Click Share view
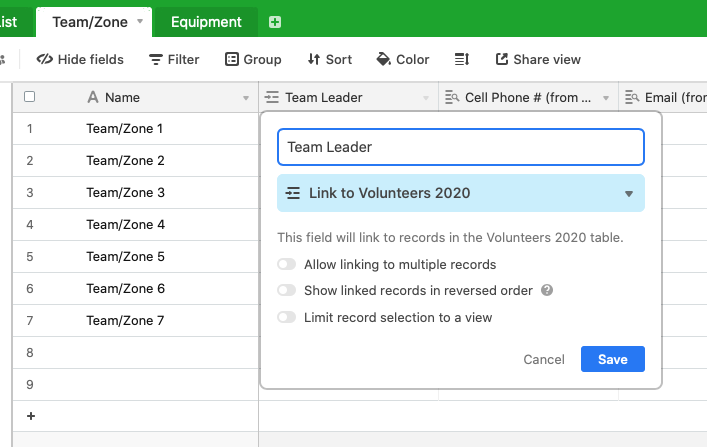The width and height of the screenshot is (707, 447). pos(538,59)
